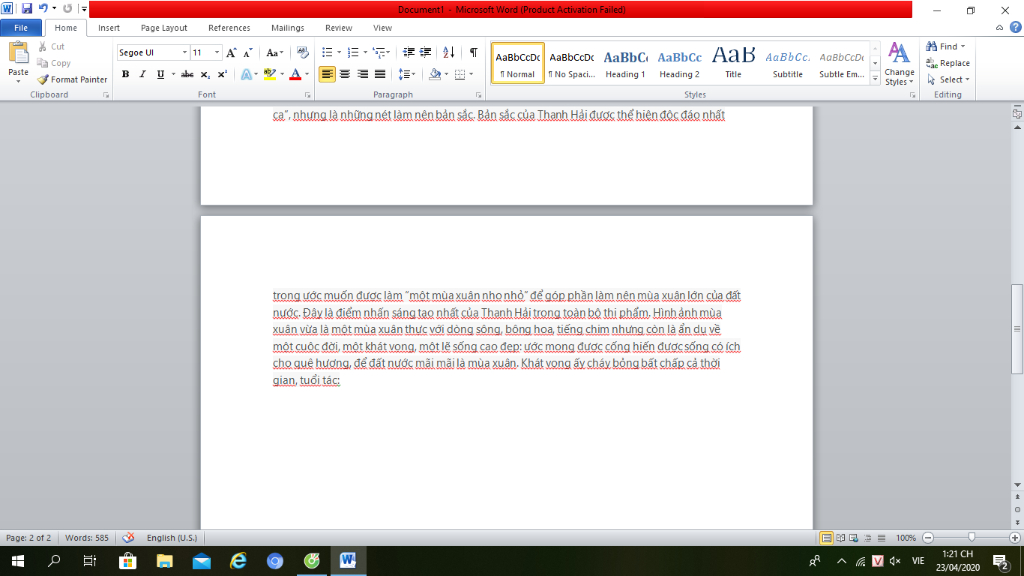Minimize the ribbon with the caret icon

pyautogui.click(x=999, y=27)
